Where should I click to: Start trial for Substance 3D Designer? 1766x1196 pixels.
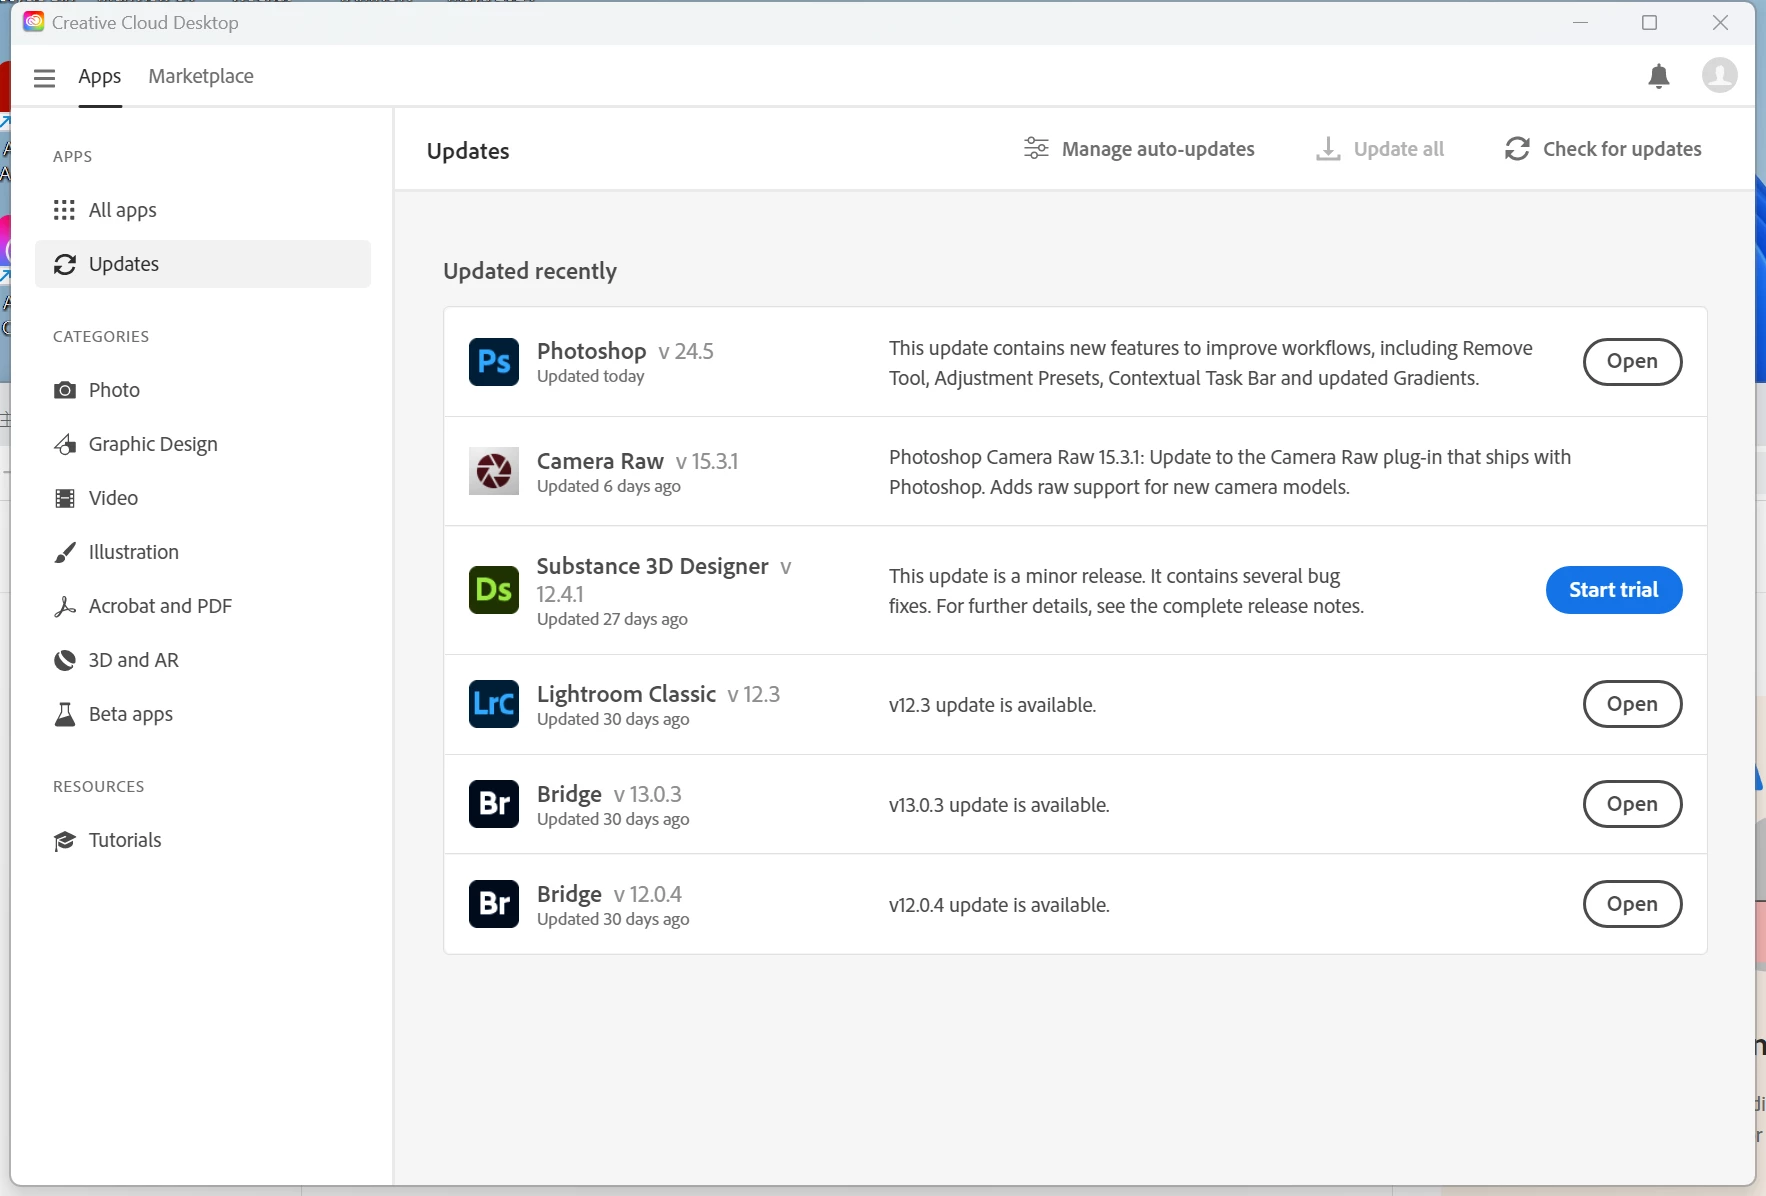1614,590
